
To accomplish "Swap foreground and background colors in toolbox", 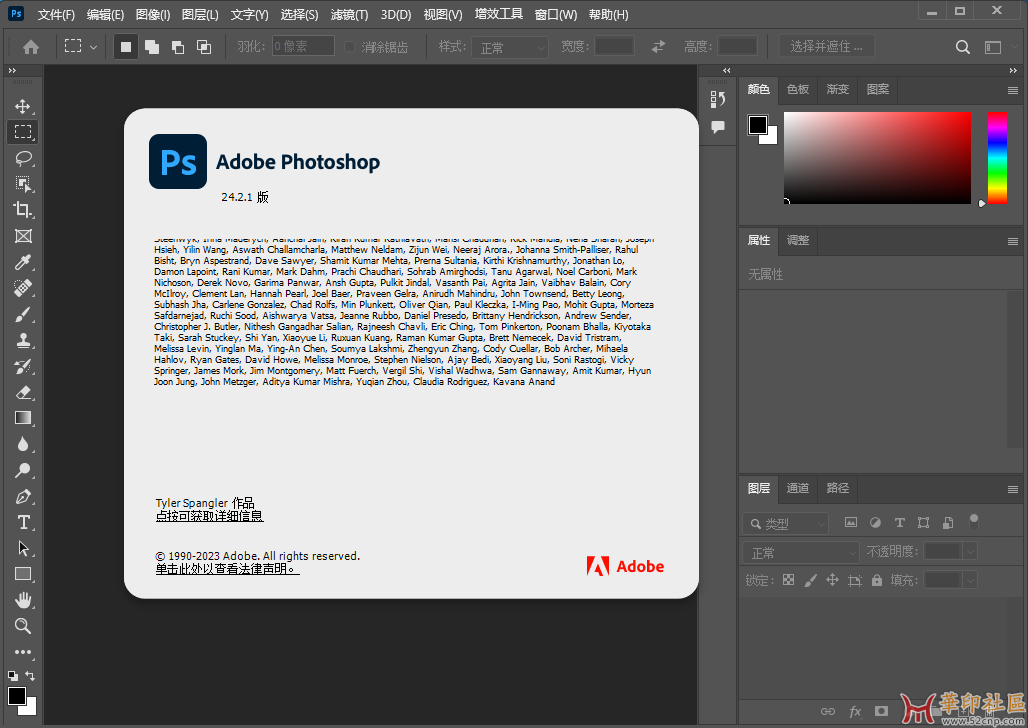I will click(30, 675).
